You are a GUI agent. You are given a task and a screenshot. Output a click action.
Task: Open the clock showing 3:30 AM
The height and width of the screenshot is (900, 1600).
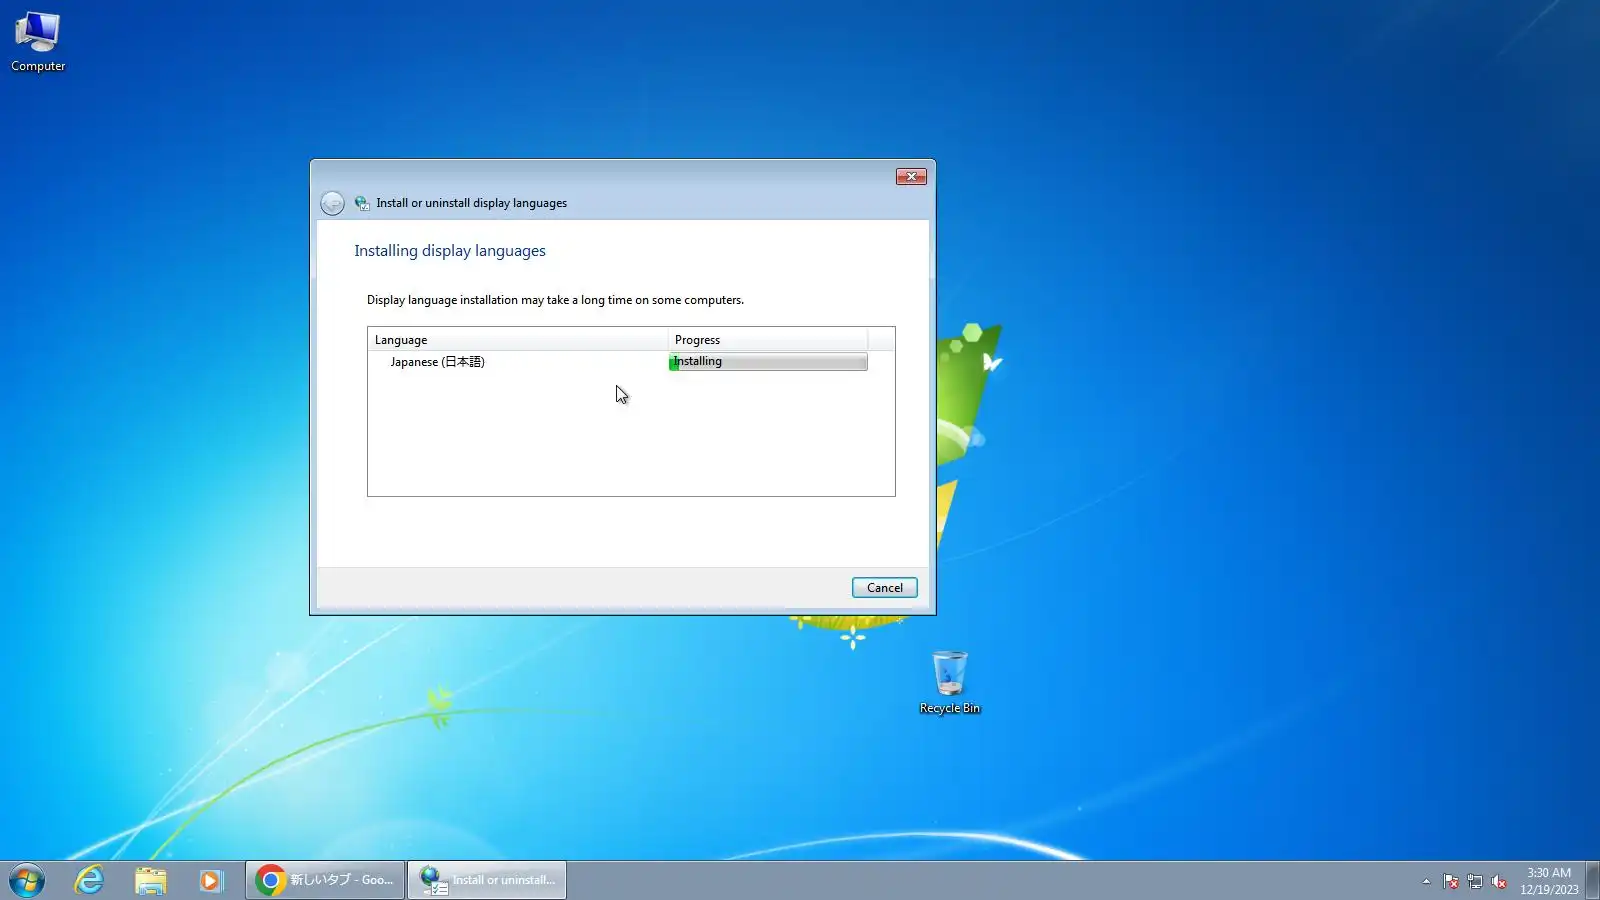(1549, 881)
